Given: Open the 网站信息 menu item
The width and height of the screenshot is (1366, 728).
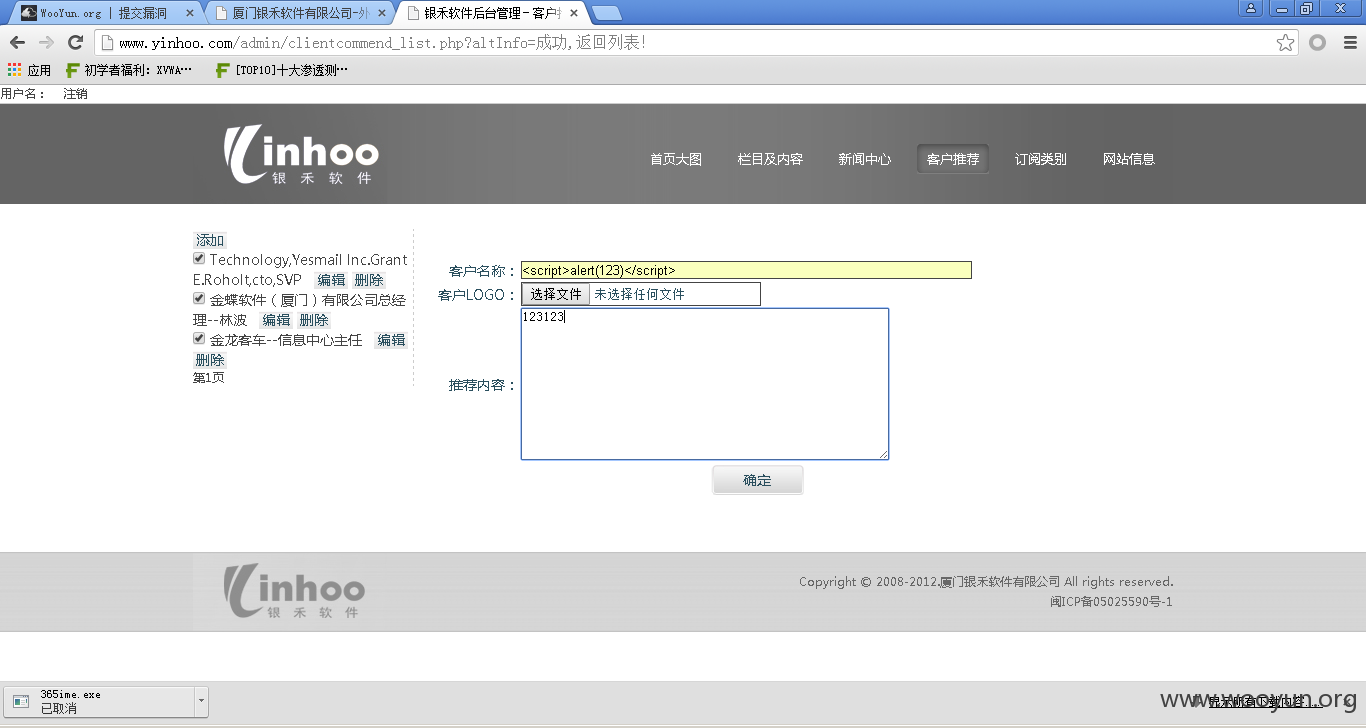Looking at the screenshot, I should click(1129, 159).
